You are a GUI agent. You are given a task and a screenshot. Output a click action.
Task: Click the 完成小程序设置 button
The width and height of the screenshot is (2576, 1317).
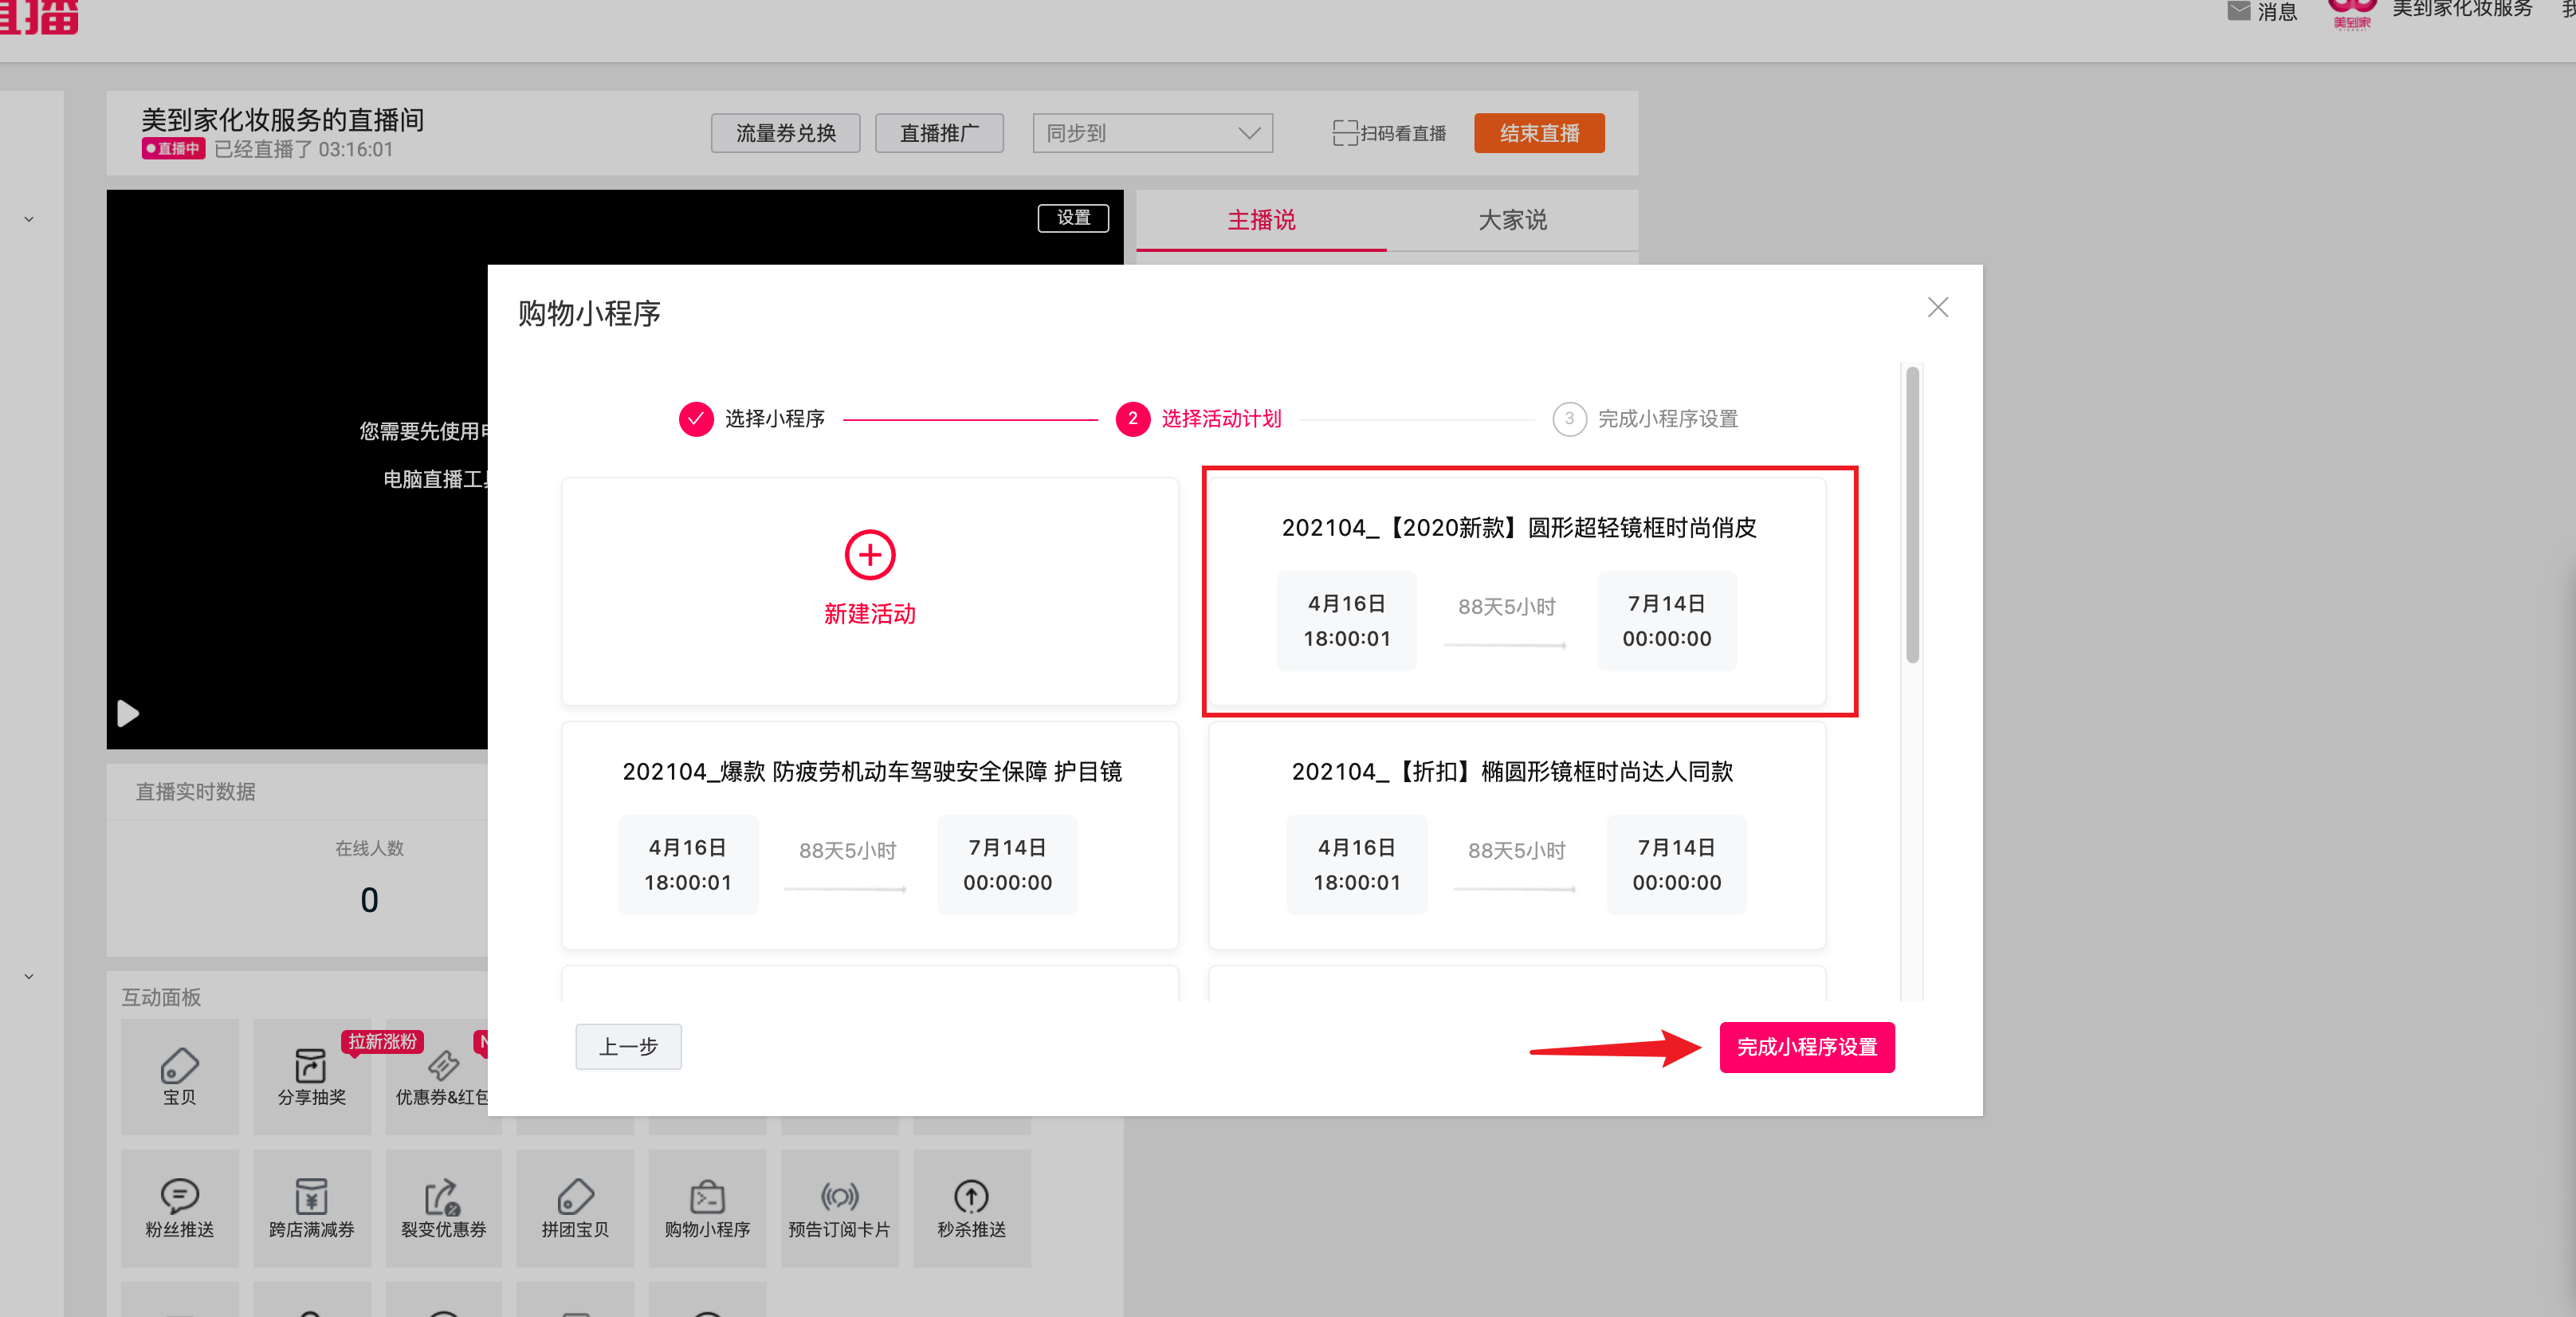[1806, 1047]
